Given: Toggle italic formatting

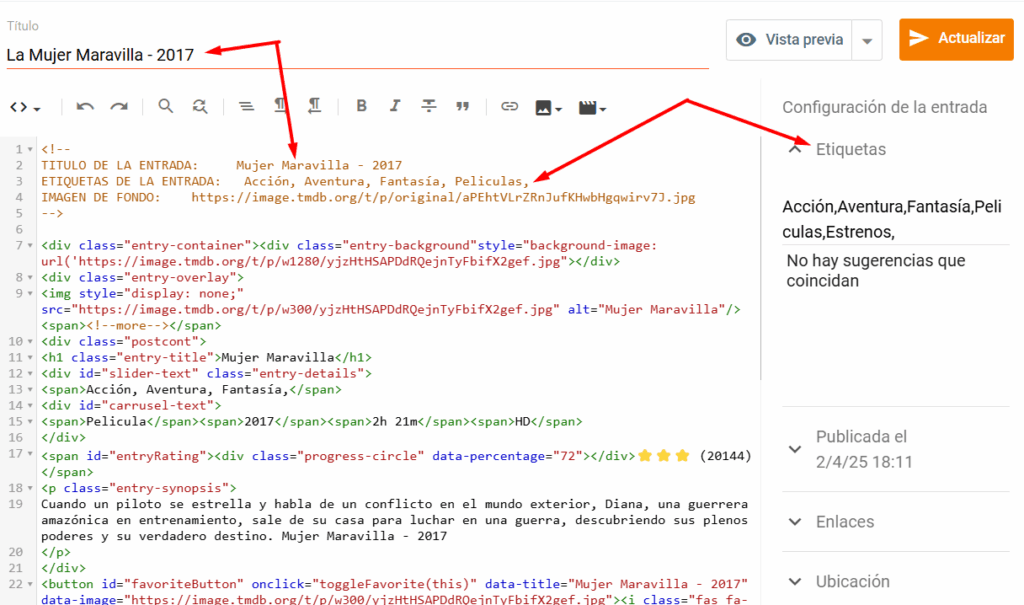Looking at the screenshot, I should pos(394,106).
